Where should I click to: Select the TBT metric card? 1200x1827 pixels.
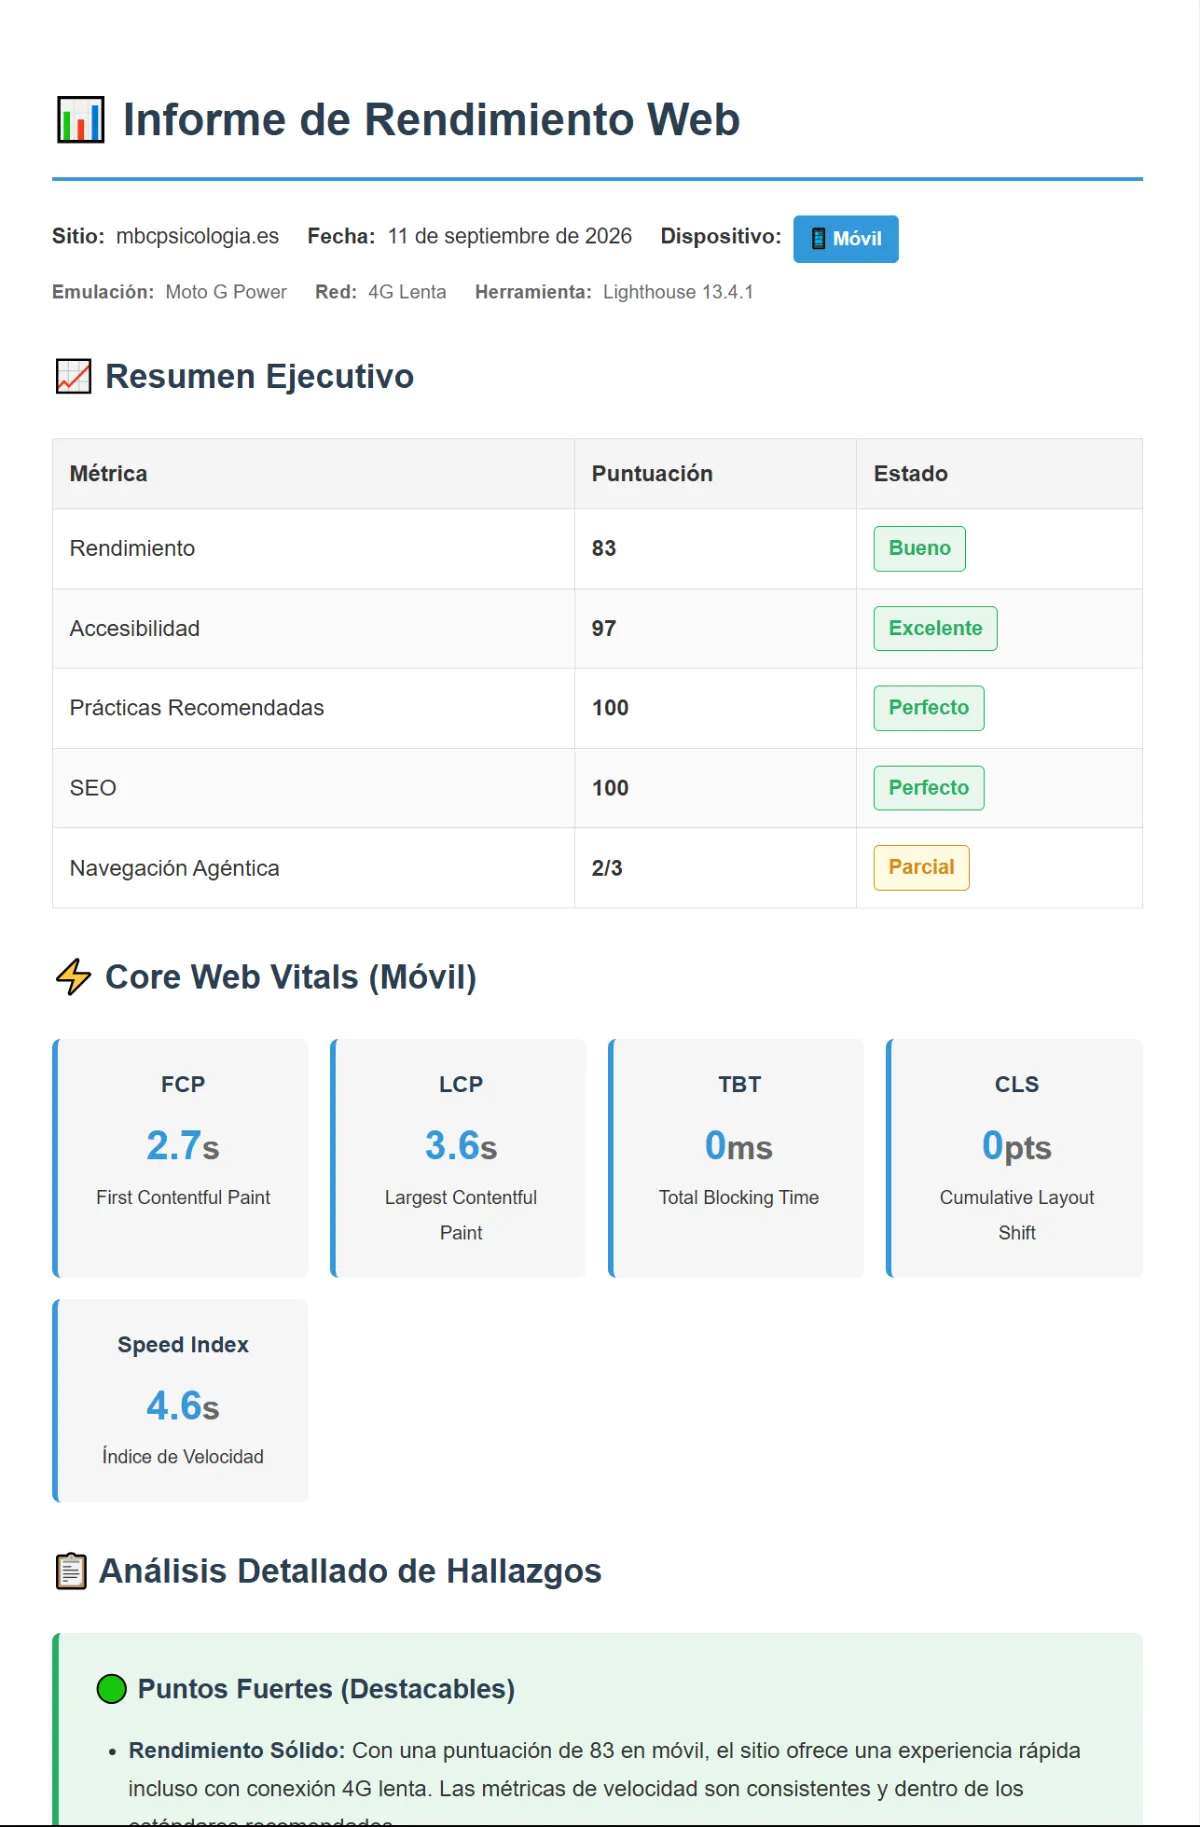point(737,1158)
